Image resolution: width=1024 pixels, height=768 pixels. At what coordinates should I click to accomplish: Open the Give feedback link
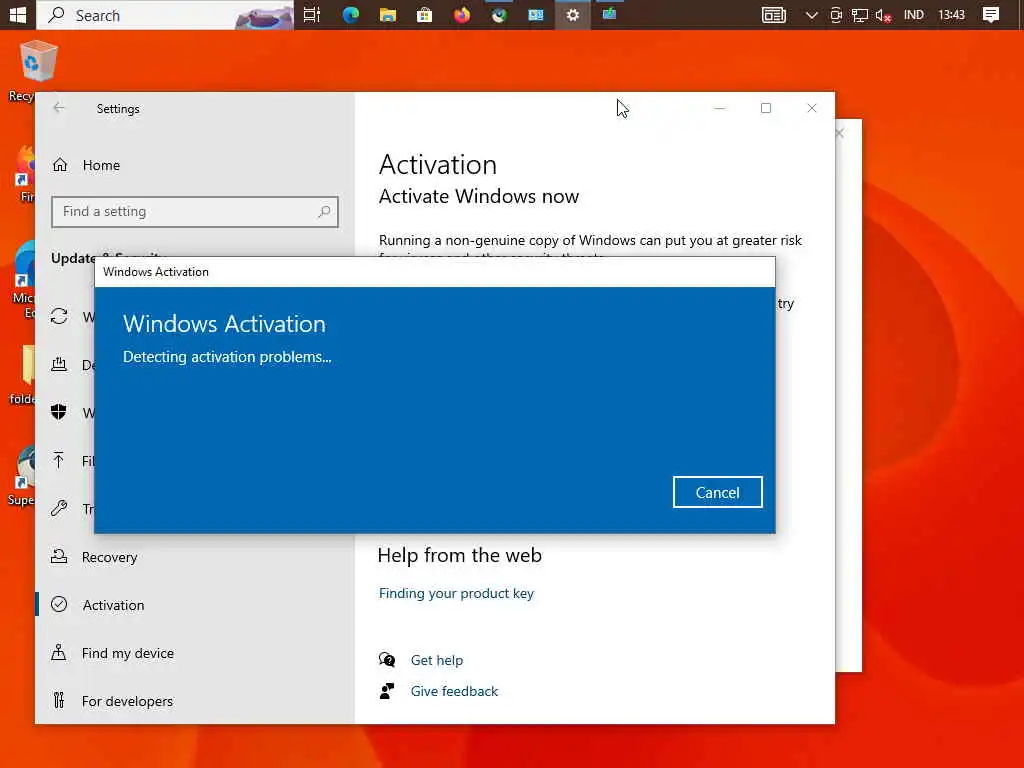[454, 691]
